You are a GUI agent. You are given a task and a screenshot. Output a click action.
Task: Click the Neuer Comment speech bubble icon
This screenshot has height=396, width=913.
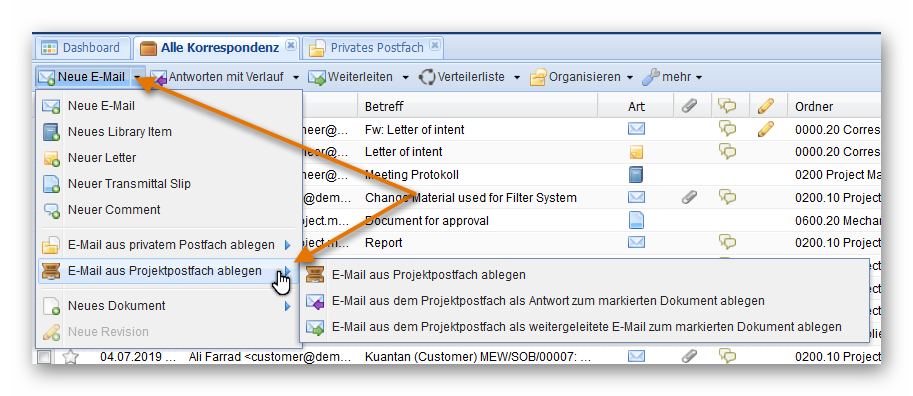51,210
